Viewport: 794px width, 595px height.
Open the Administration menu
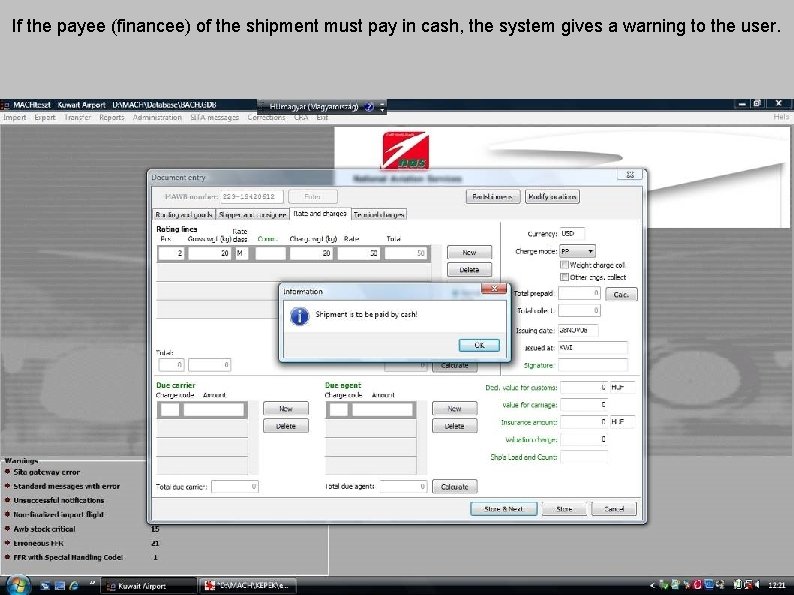click(x=157, y=117)
